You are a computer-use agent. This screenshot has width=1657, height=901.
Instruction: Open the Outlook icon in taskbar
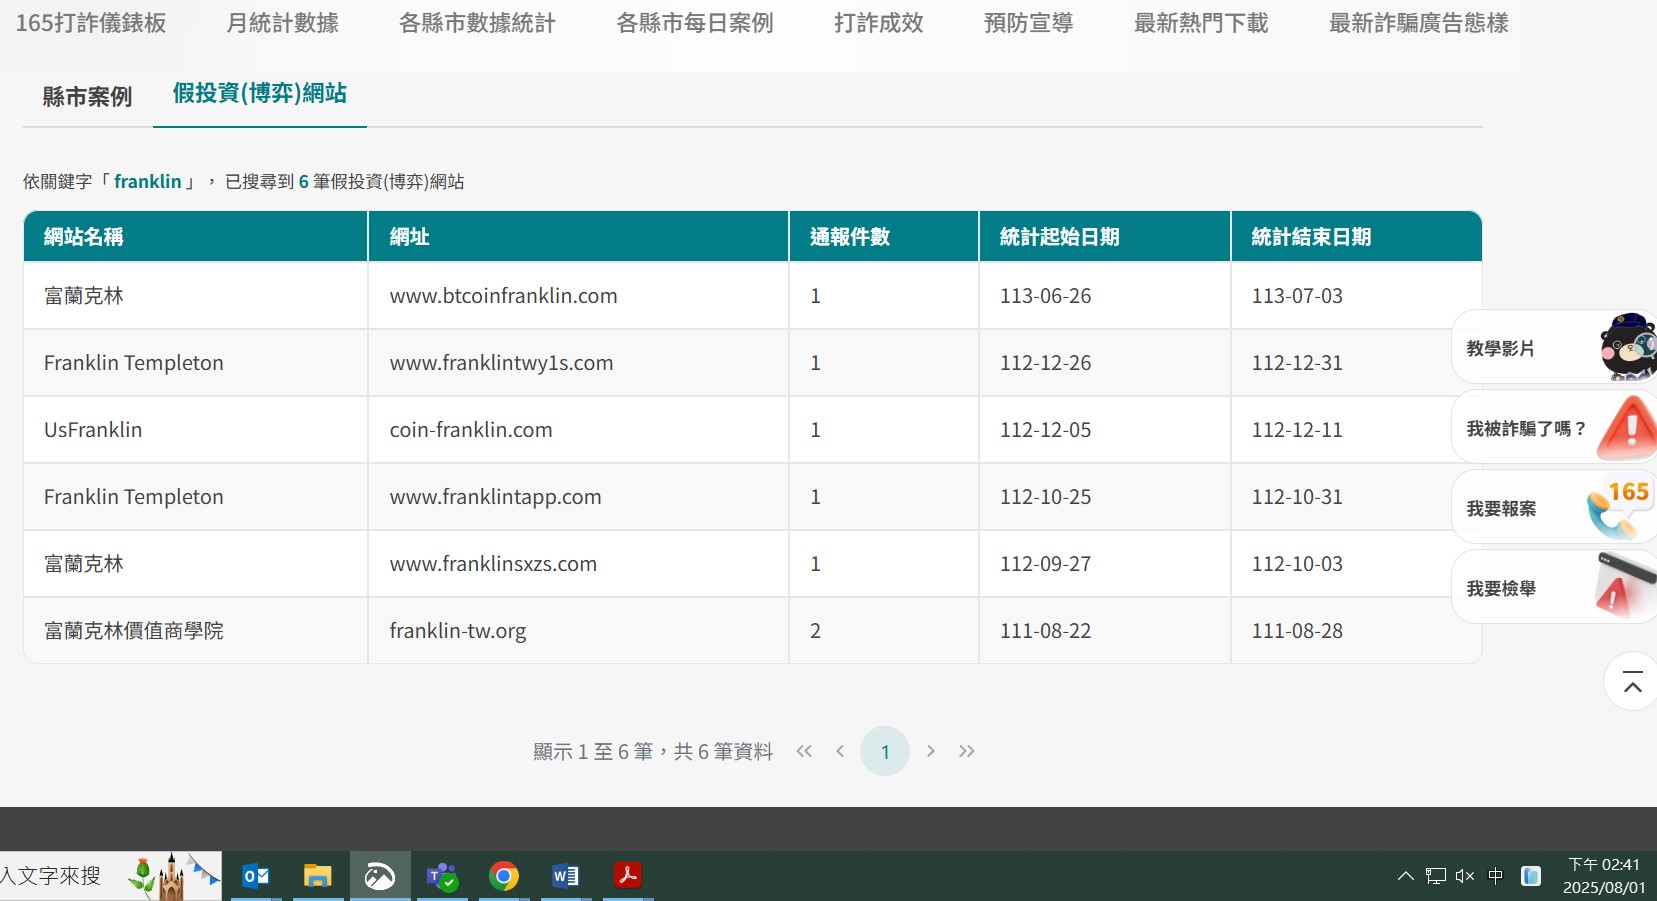click(256, 877)
